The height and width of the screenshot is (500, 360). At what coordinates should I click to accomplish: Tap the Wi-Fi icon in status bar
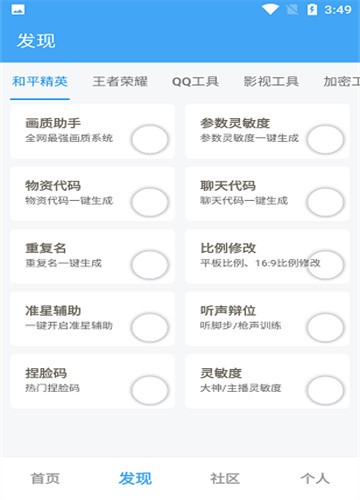click(270, 9)
